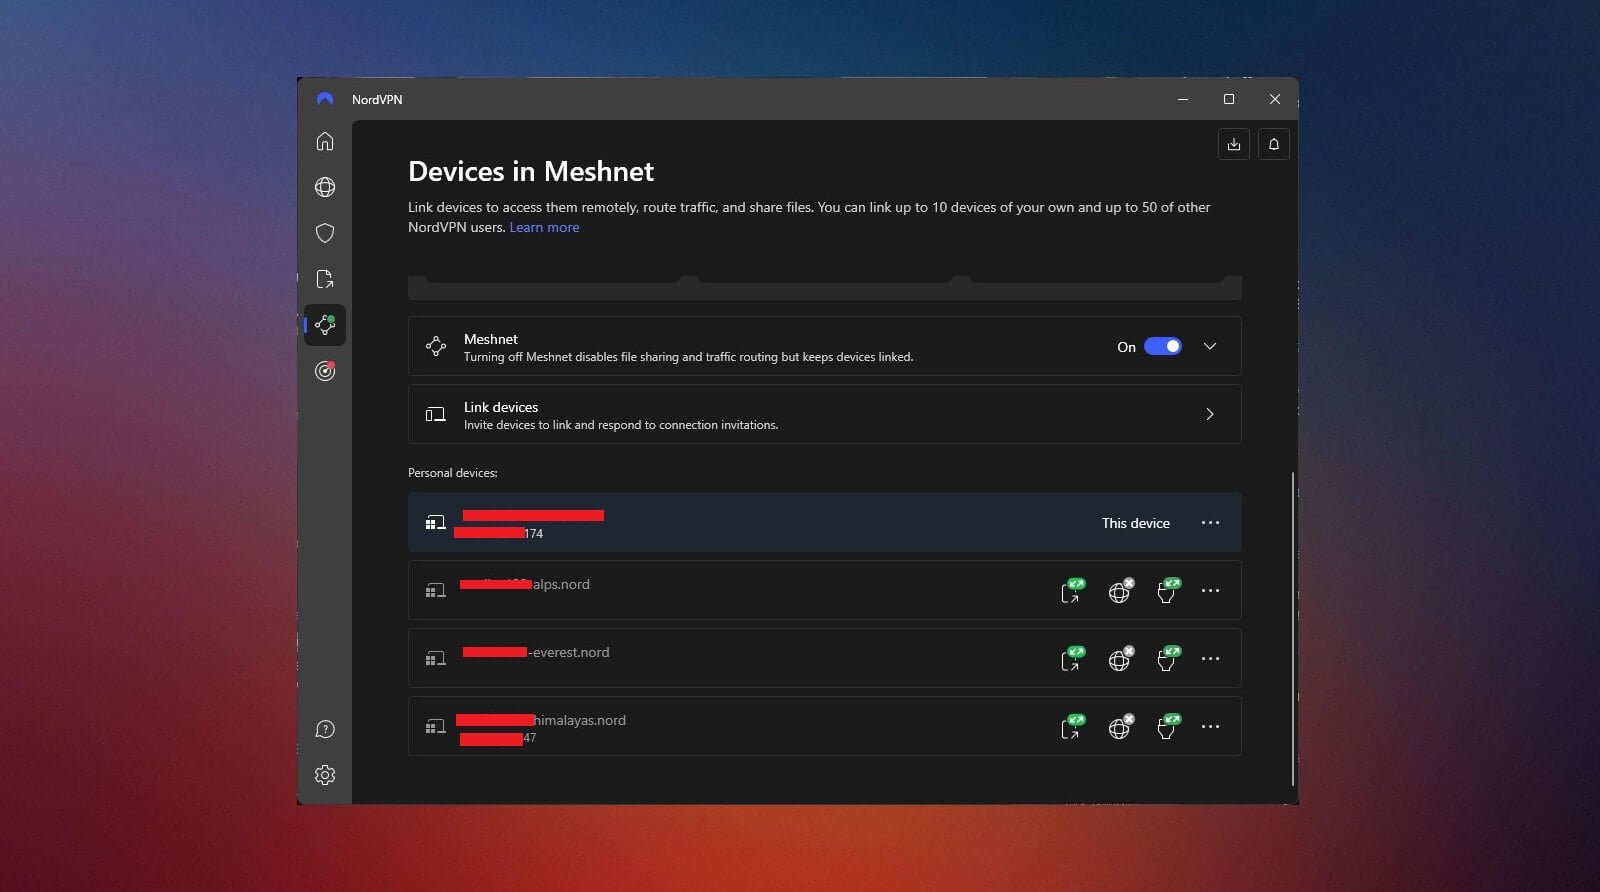The image size is (1600, 892).
Task: Click the notifications bell icon
Action: 1273,144
